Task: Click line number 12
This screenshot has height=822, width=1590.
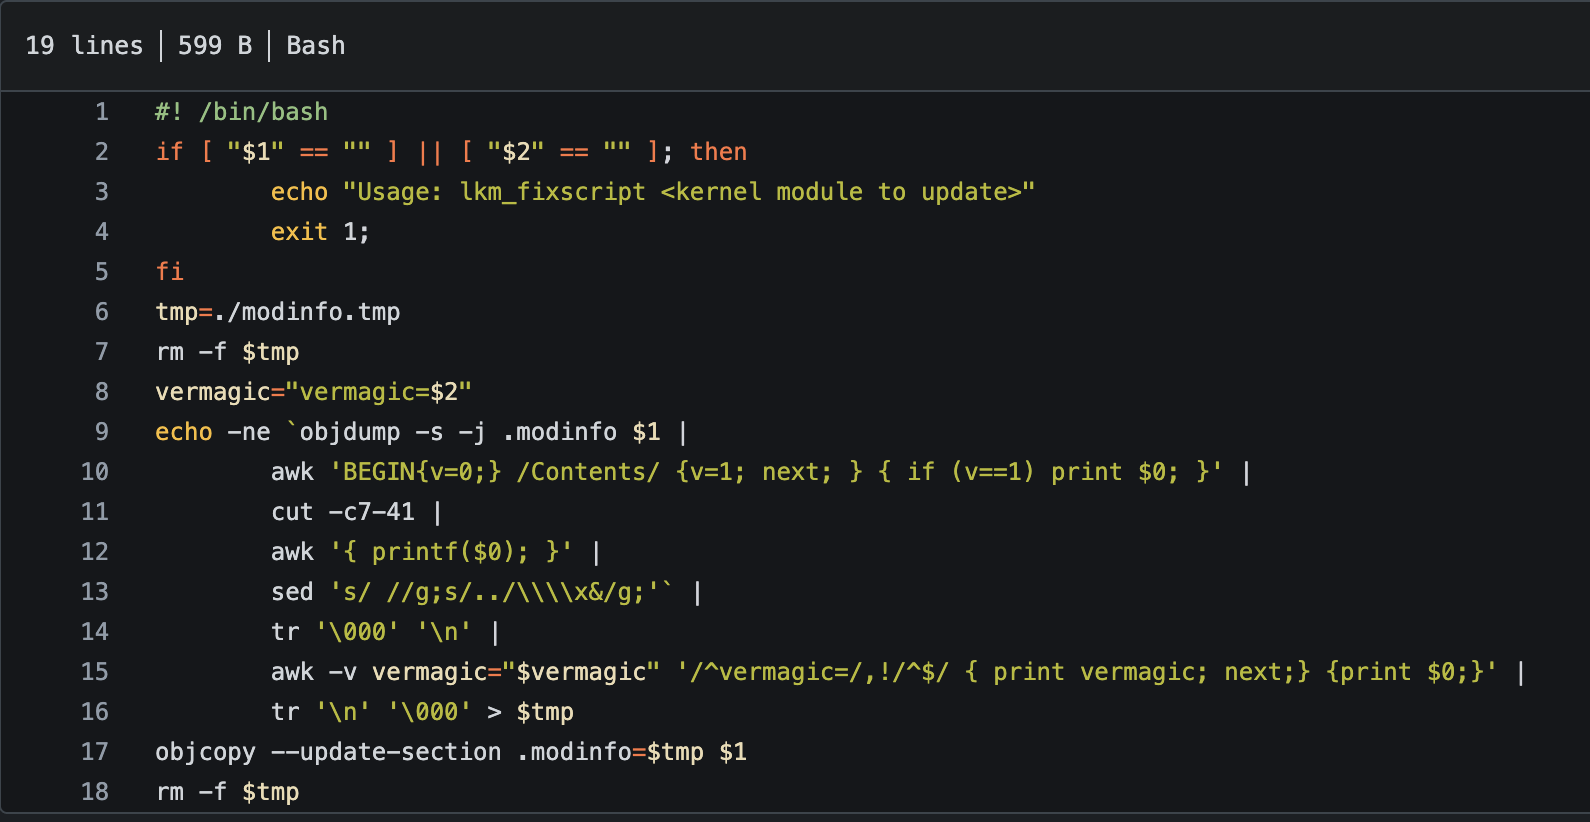Action: (95, 552)
